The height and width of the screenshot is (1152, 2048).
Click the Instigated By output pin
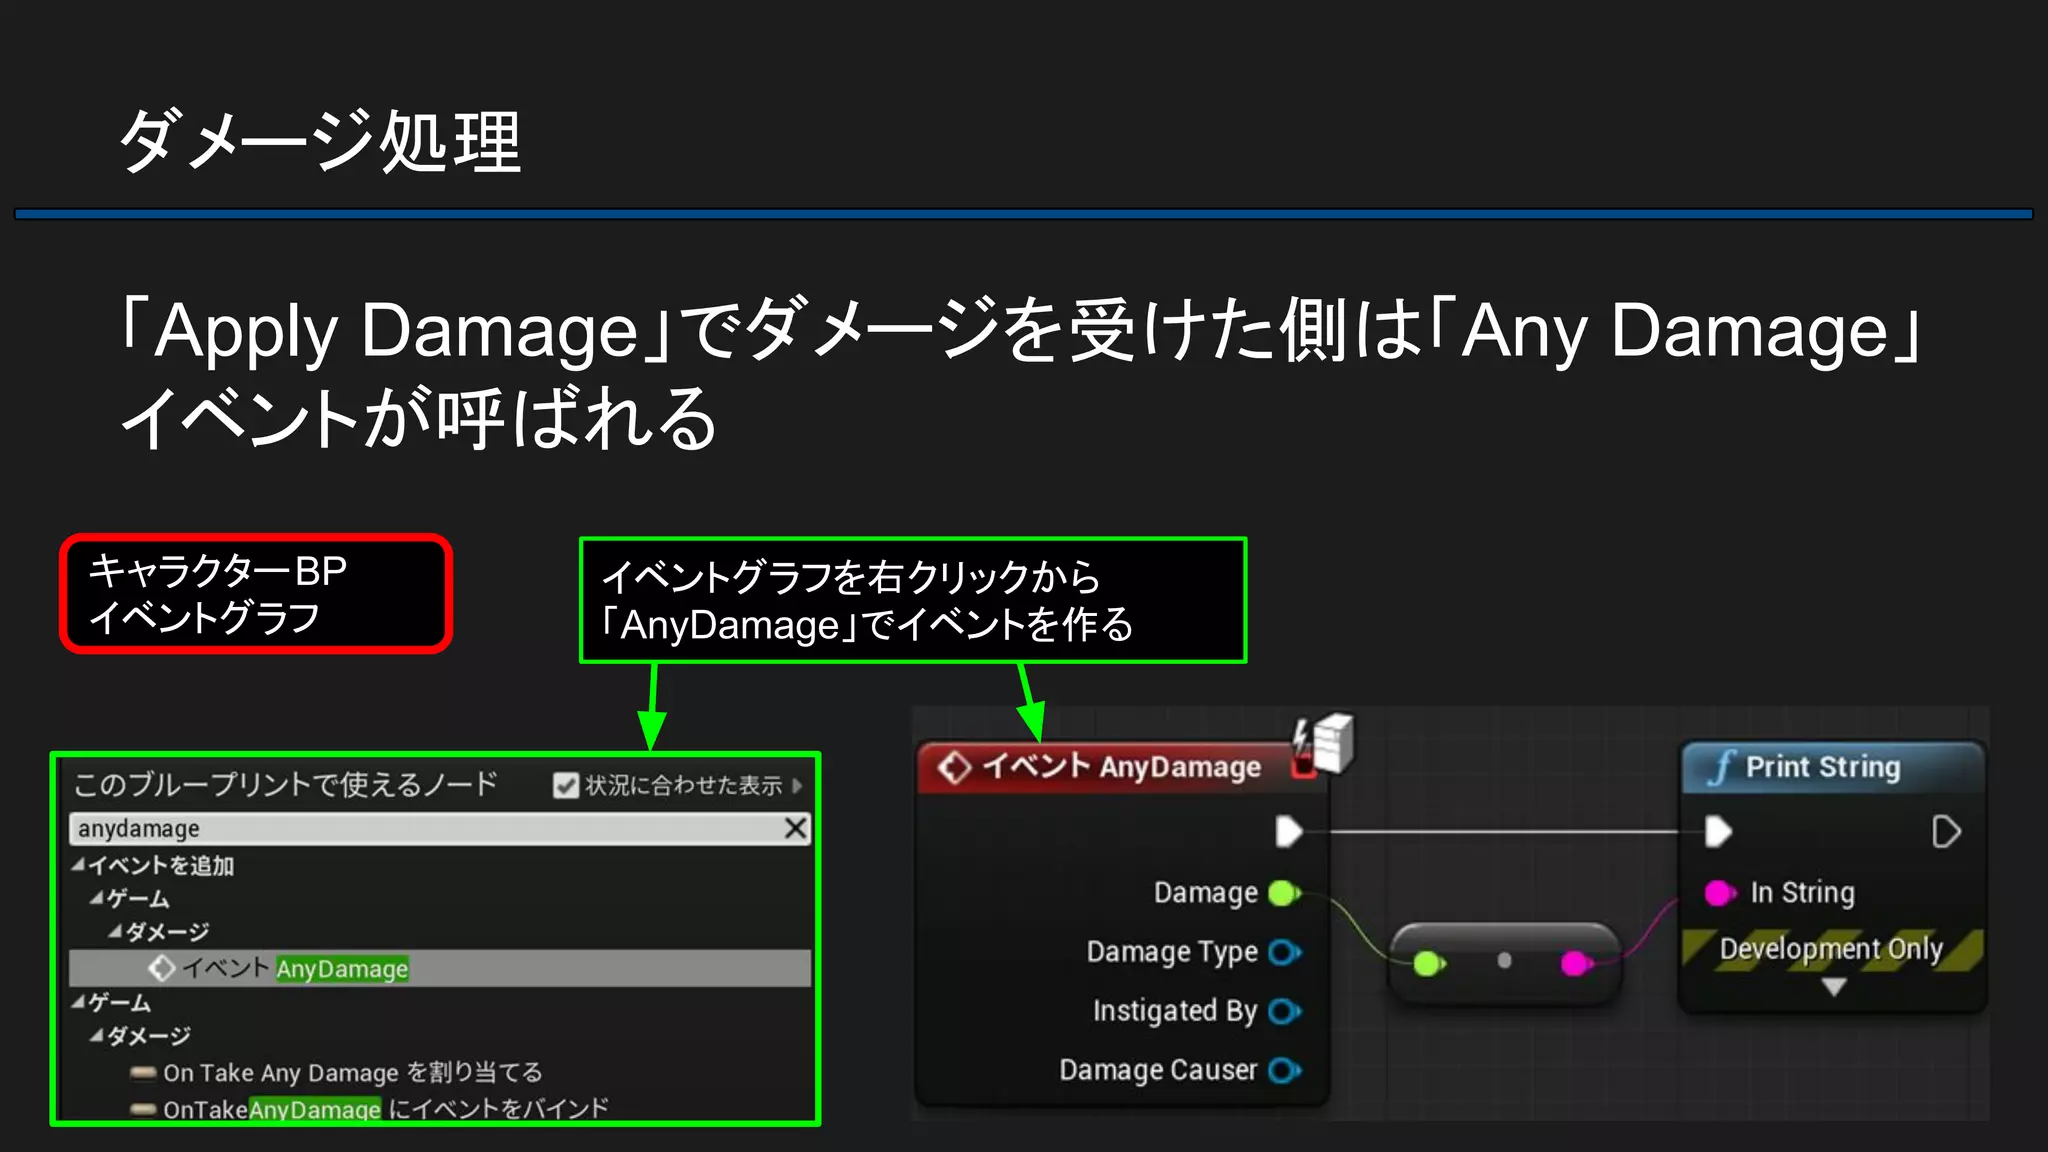pos(1284,1011)
